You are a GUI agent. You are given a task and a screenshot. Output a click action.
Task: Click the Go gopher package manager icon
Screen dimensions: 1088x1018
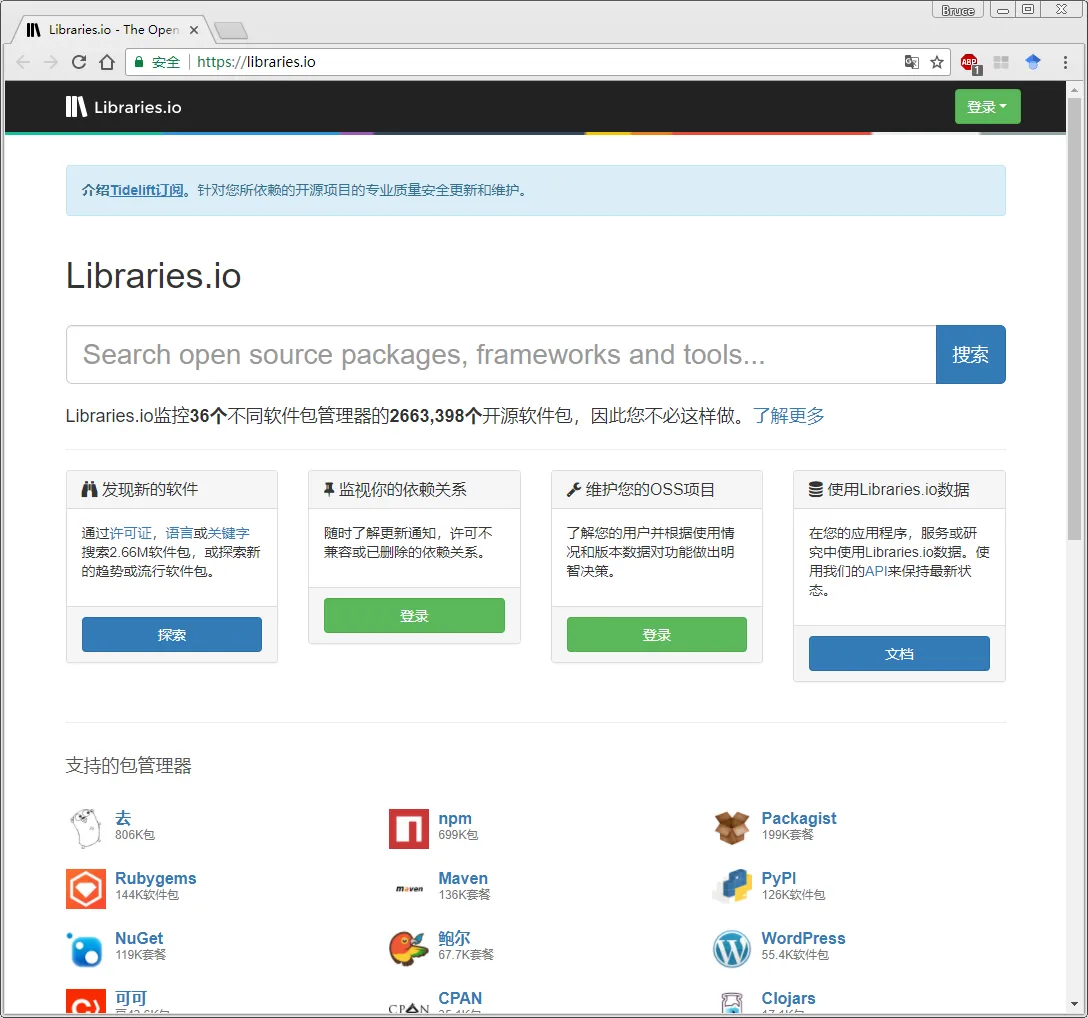pos(86,828)
